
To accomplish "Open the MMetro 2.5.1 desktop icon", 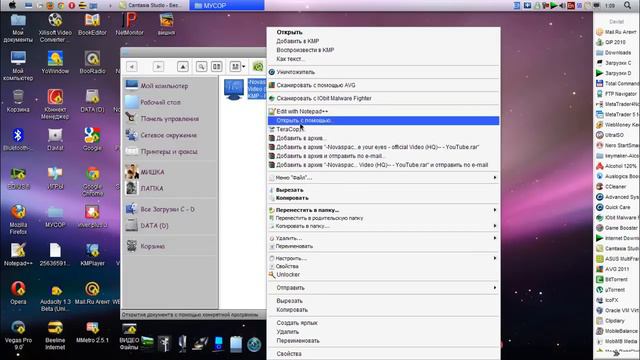I will tap(92, 331).
